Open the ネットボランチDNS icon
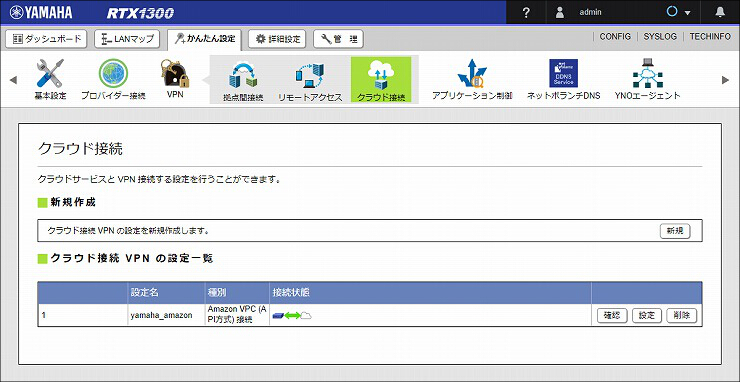The width and height of the screenshot is (740, 382). click(x=563, y=73)
